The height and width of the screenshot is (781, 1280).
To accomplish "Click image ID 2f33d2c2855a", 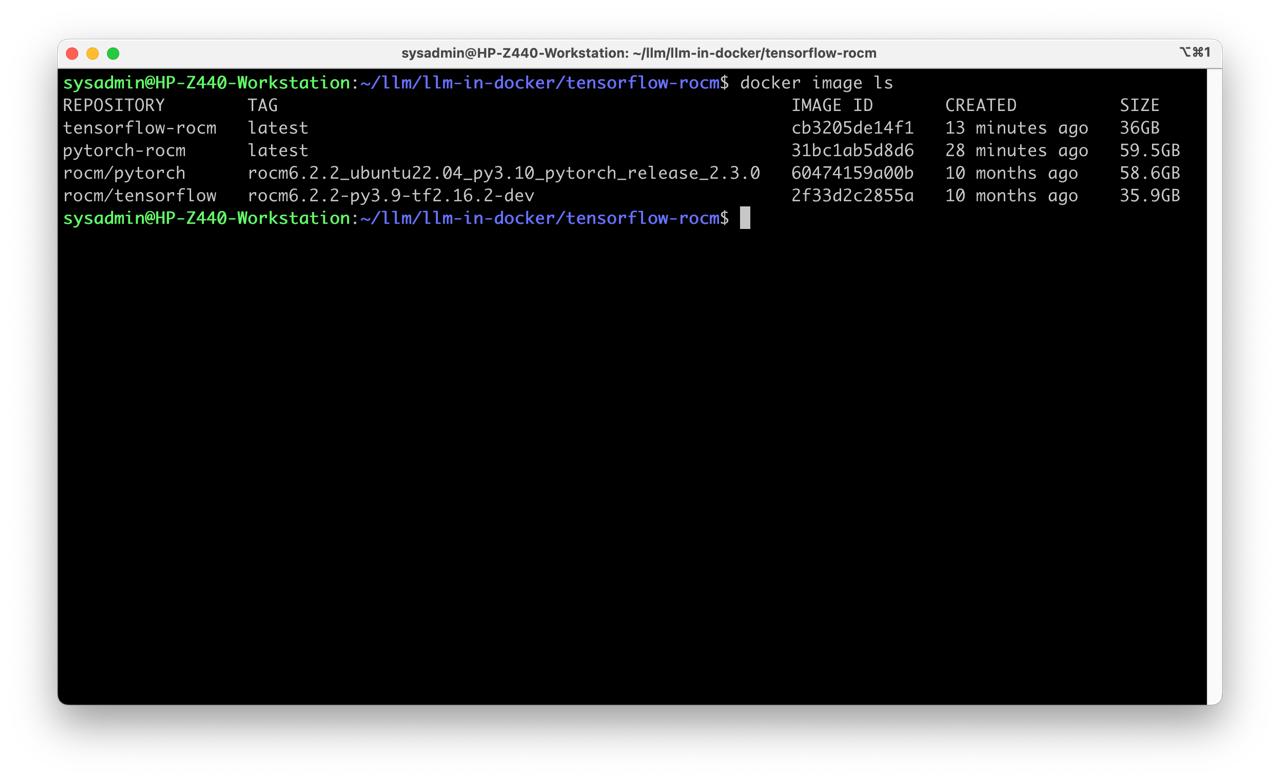I will coord(853,195).
